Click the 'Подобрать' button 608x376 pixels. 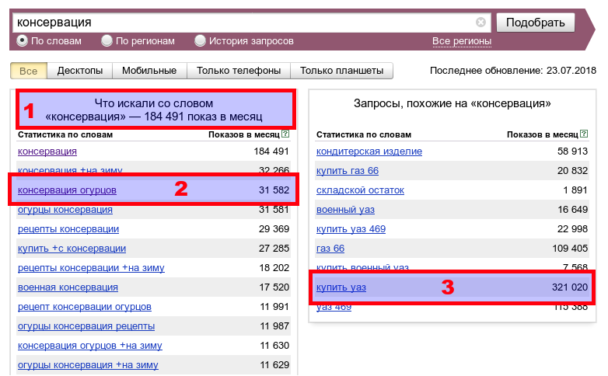pos(535,22)
